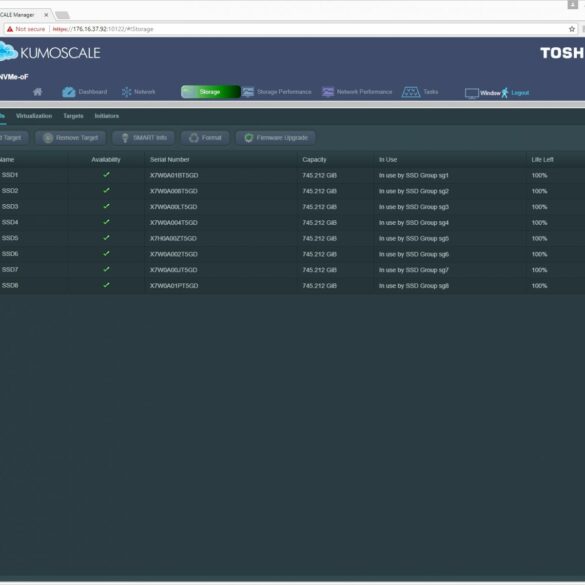Open Network Performance view
This screenshot has width=585, height=585.
pos(357,92)
